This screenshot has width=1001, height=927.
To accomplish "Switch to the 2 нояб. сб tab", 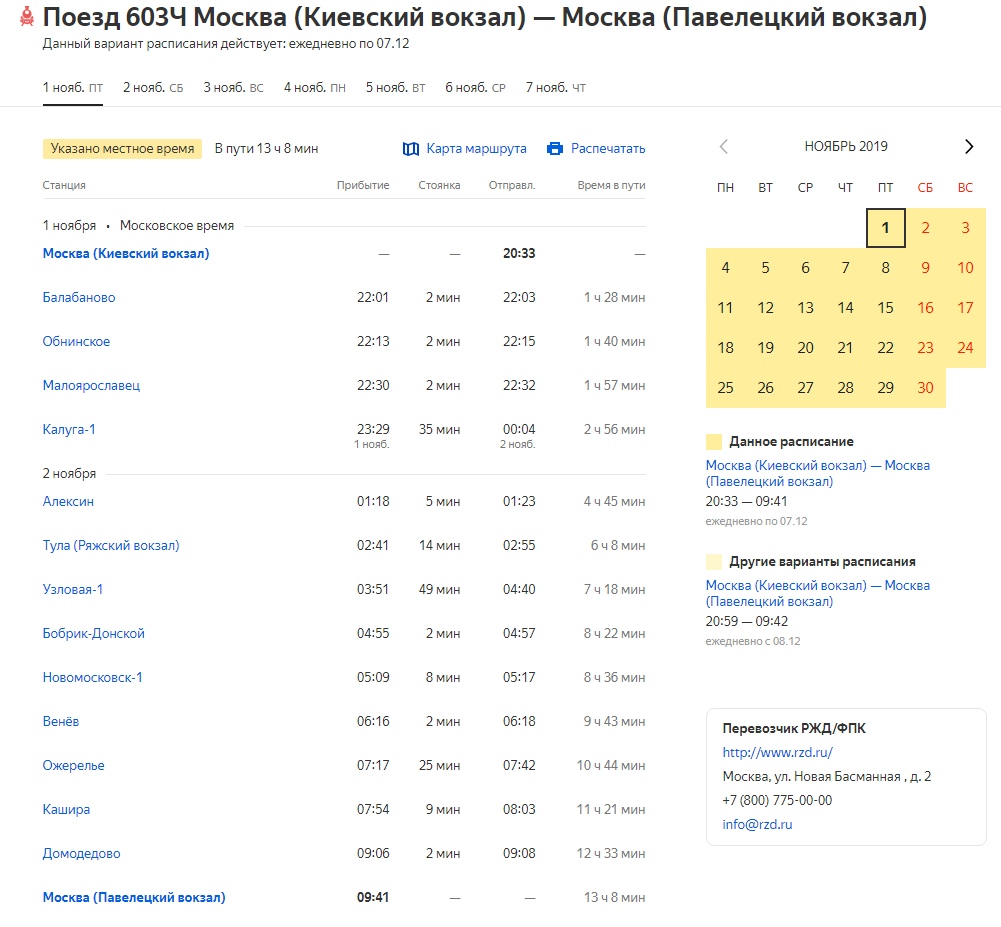I will [x=152, y=88].
